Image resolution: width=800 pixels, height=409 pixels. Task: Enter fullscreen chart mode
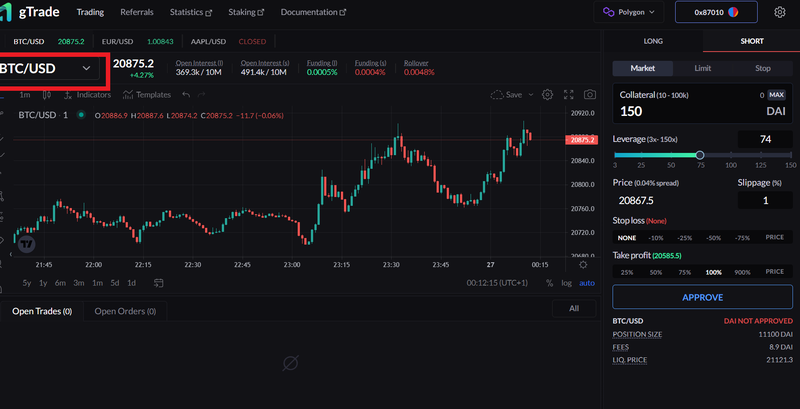pyautogui.click(x=568, y=95)
